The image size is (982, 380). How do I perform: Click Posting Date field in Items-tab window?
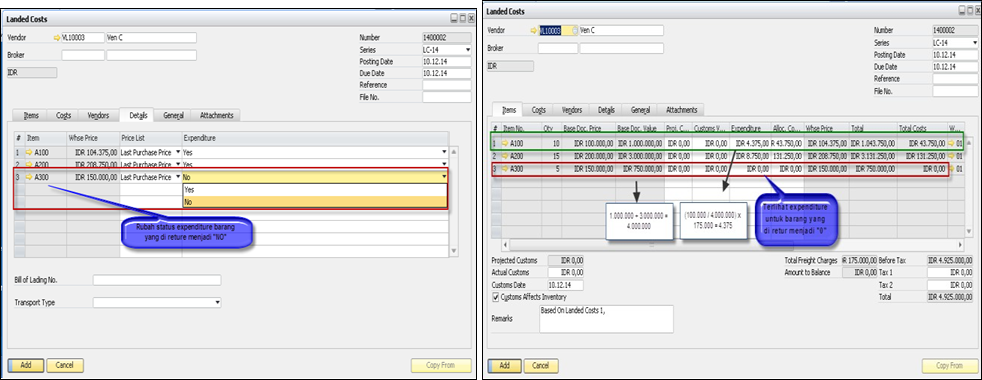coord(955,55)
